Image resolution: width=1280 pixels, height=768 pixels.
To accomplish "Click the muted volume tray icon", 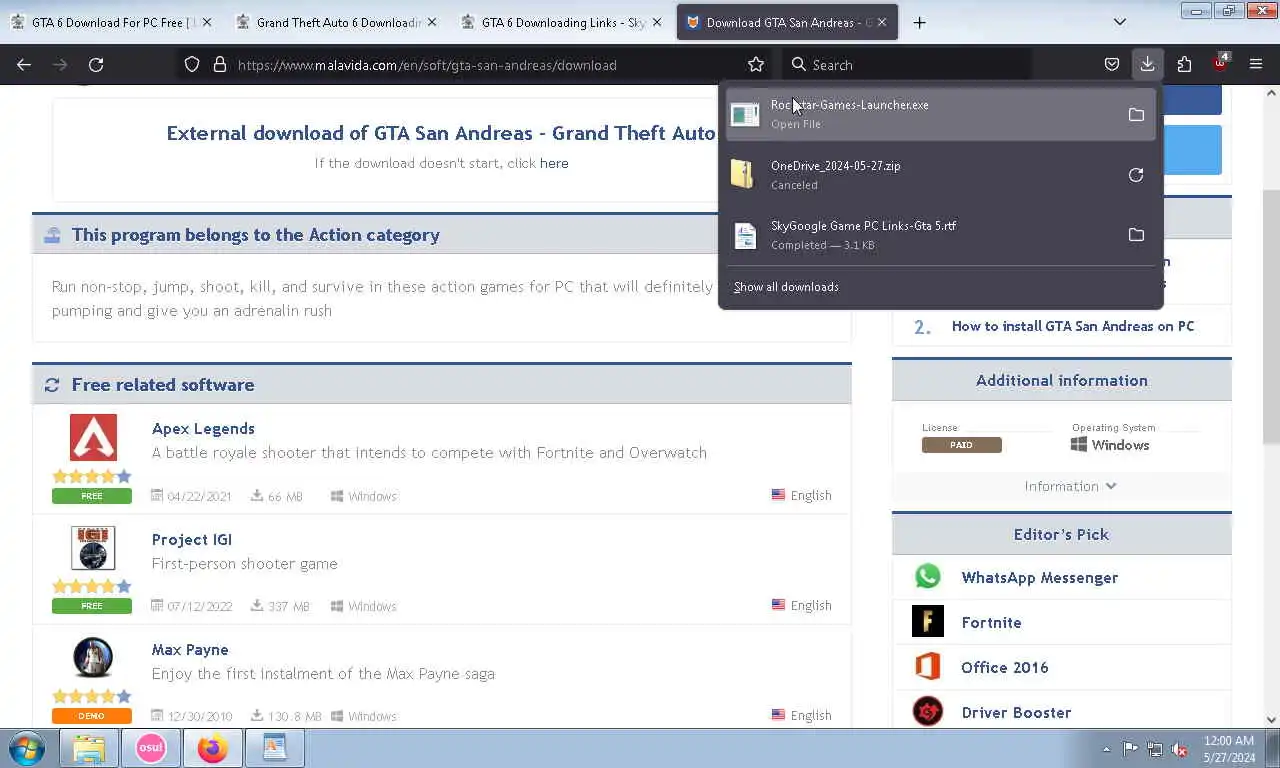I will 1179,749.
